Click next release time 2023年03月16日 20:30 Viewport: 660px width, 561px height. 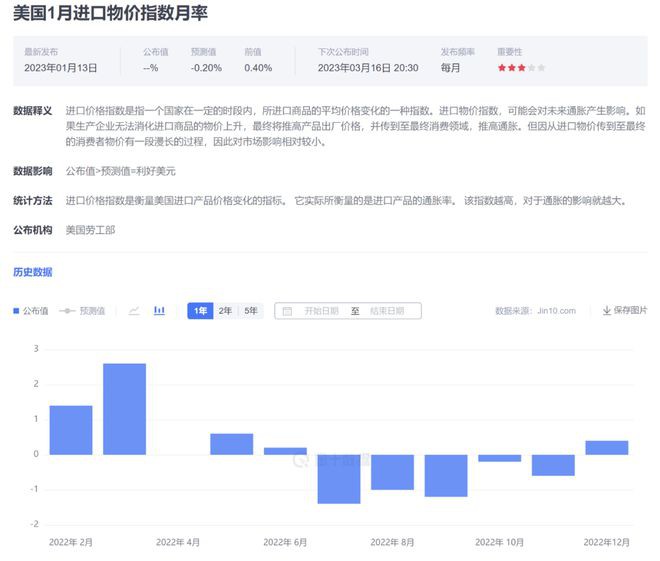click(x=368, y=68)
